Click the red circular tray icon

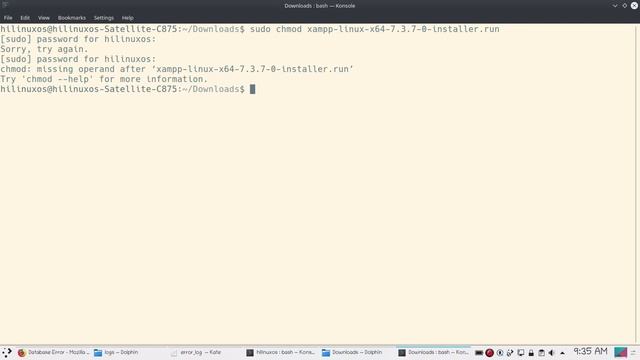click(489, 353)
